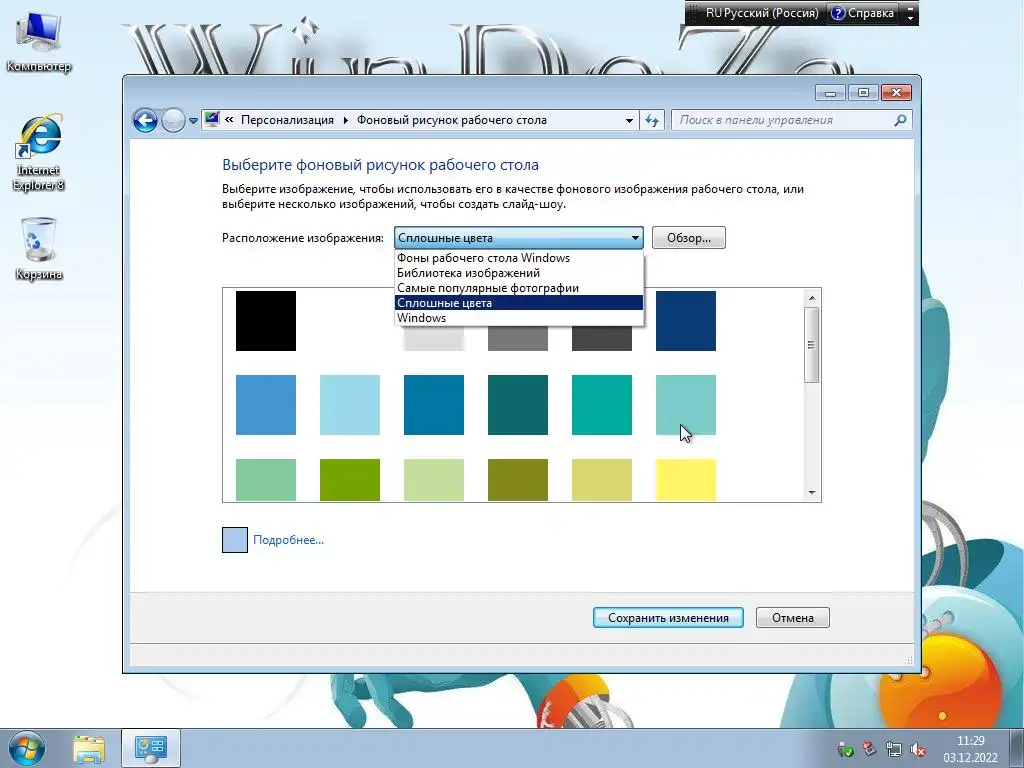This screenshot has width=1024, height=768.
Task: Click Сохранить изменения button
Action: coord(668,618)
